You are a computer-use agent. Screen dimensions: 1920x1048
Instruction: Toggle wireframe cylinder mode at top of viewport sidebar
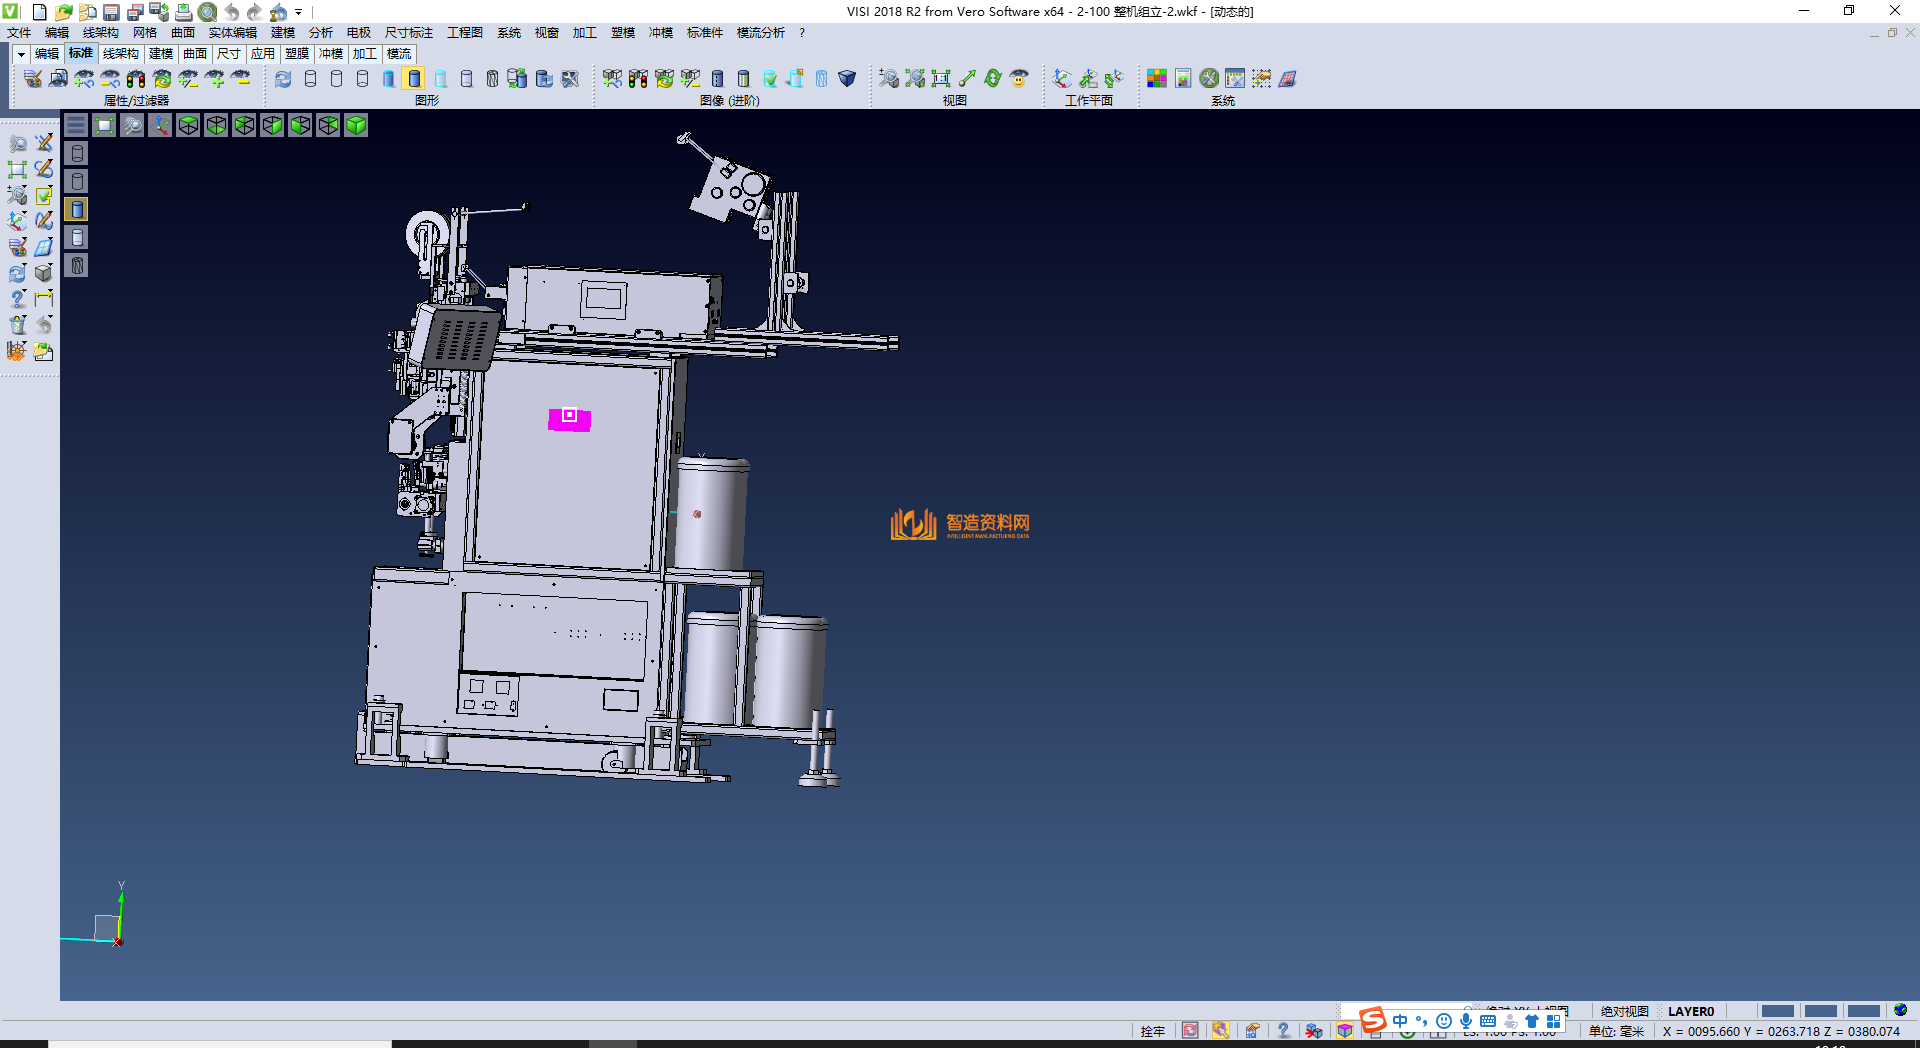point(77,153)
